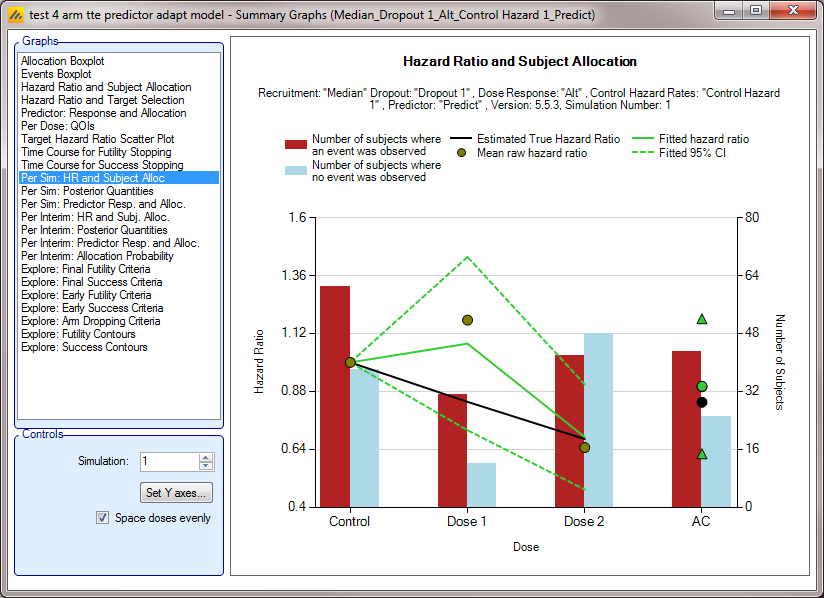Open Per Interim: Allocation Probability graph
This screenshot has height=598, width=824.
pyautogui.click(x=97, y=256)
